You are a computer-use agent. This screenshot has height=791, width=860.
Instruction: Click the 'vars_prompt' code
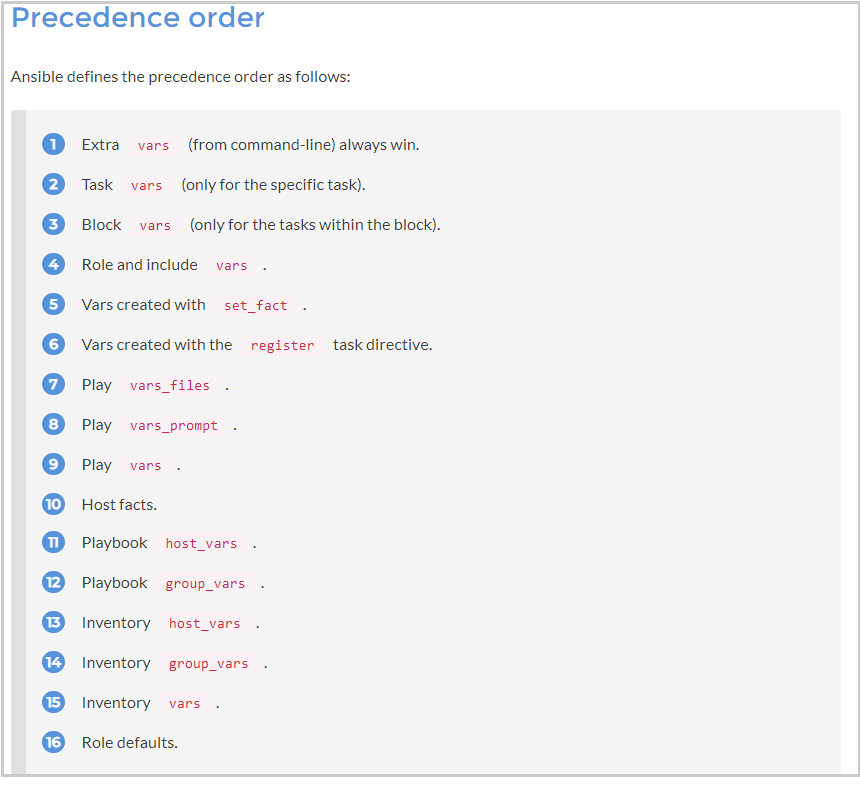(x=174, y=426)
